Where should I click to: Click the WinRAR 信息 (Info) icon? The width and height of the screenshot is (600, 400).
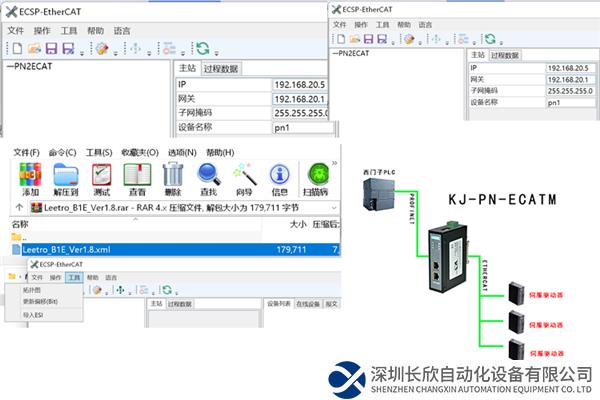(x=280, y=175)
